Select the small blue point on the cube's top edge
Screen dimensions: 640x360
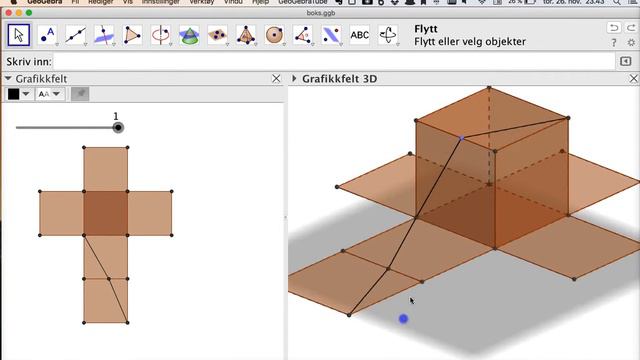click(462, 138)
